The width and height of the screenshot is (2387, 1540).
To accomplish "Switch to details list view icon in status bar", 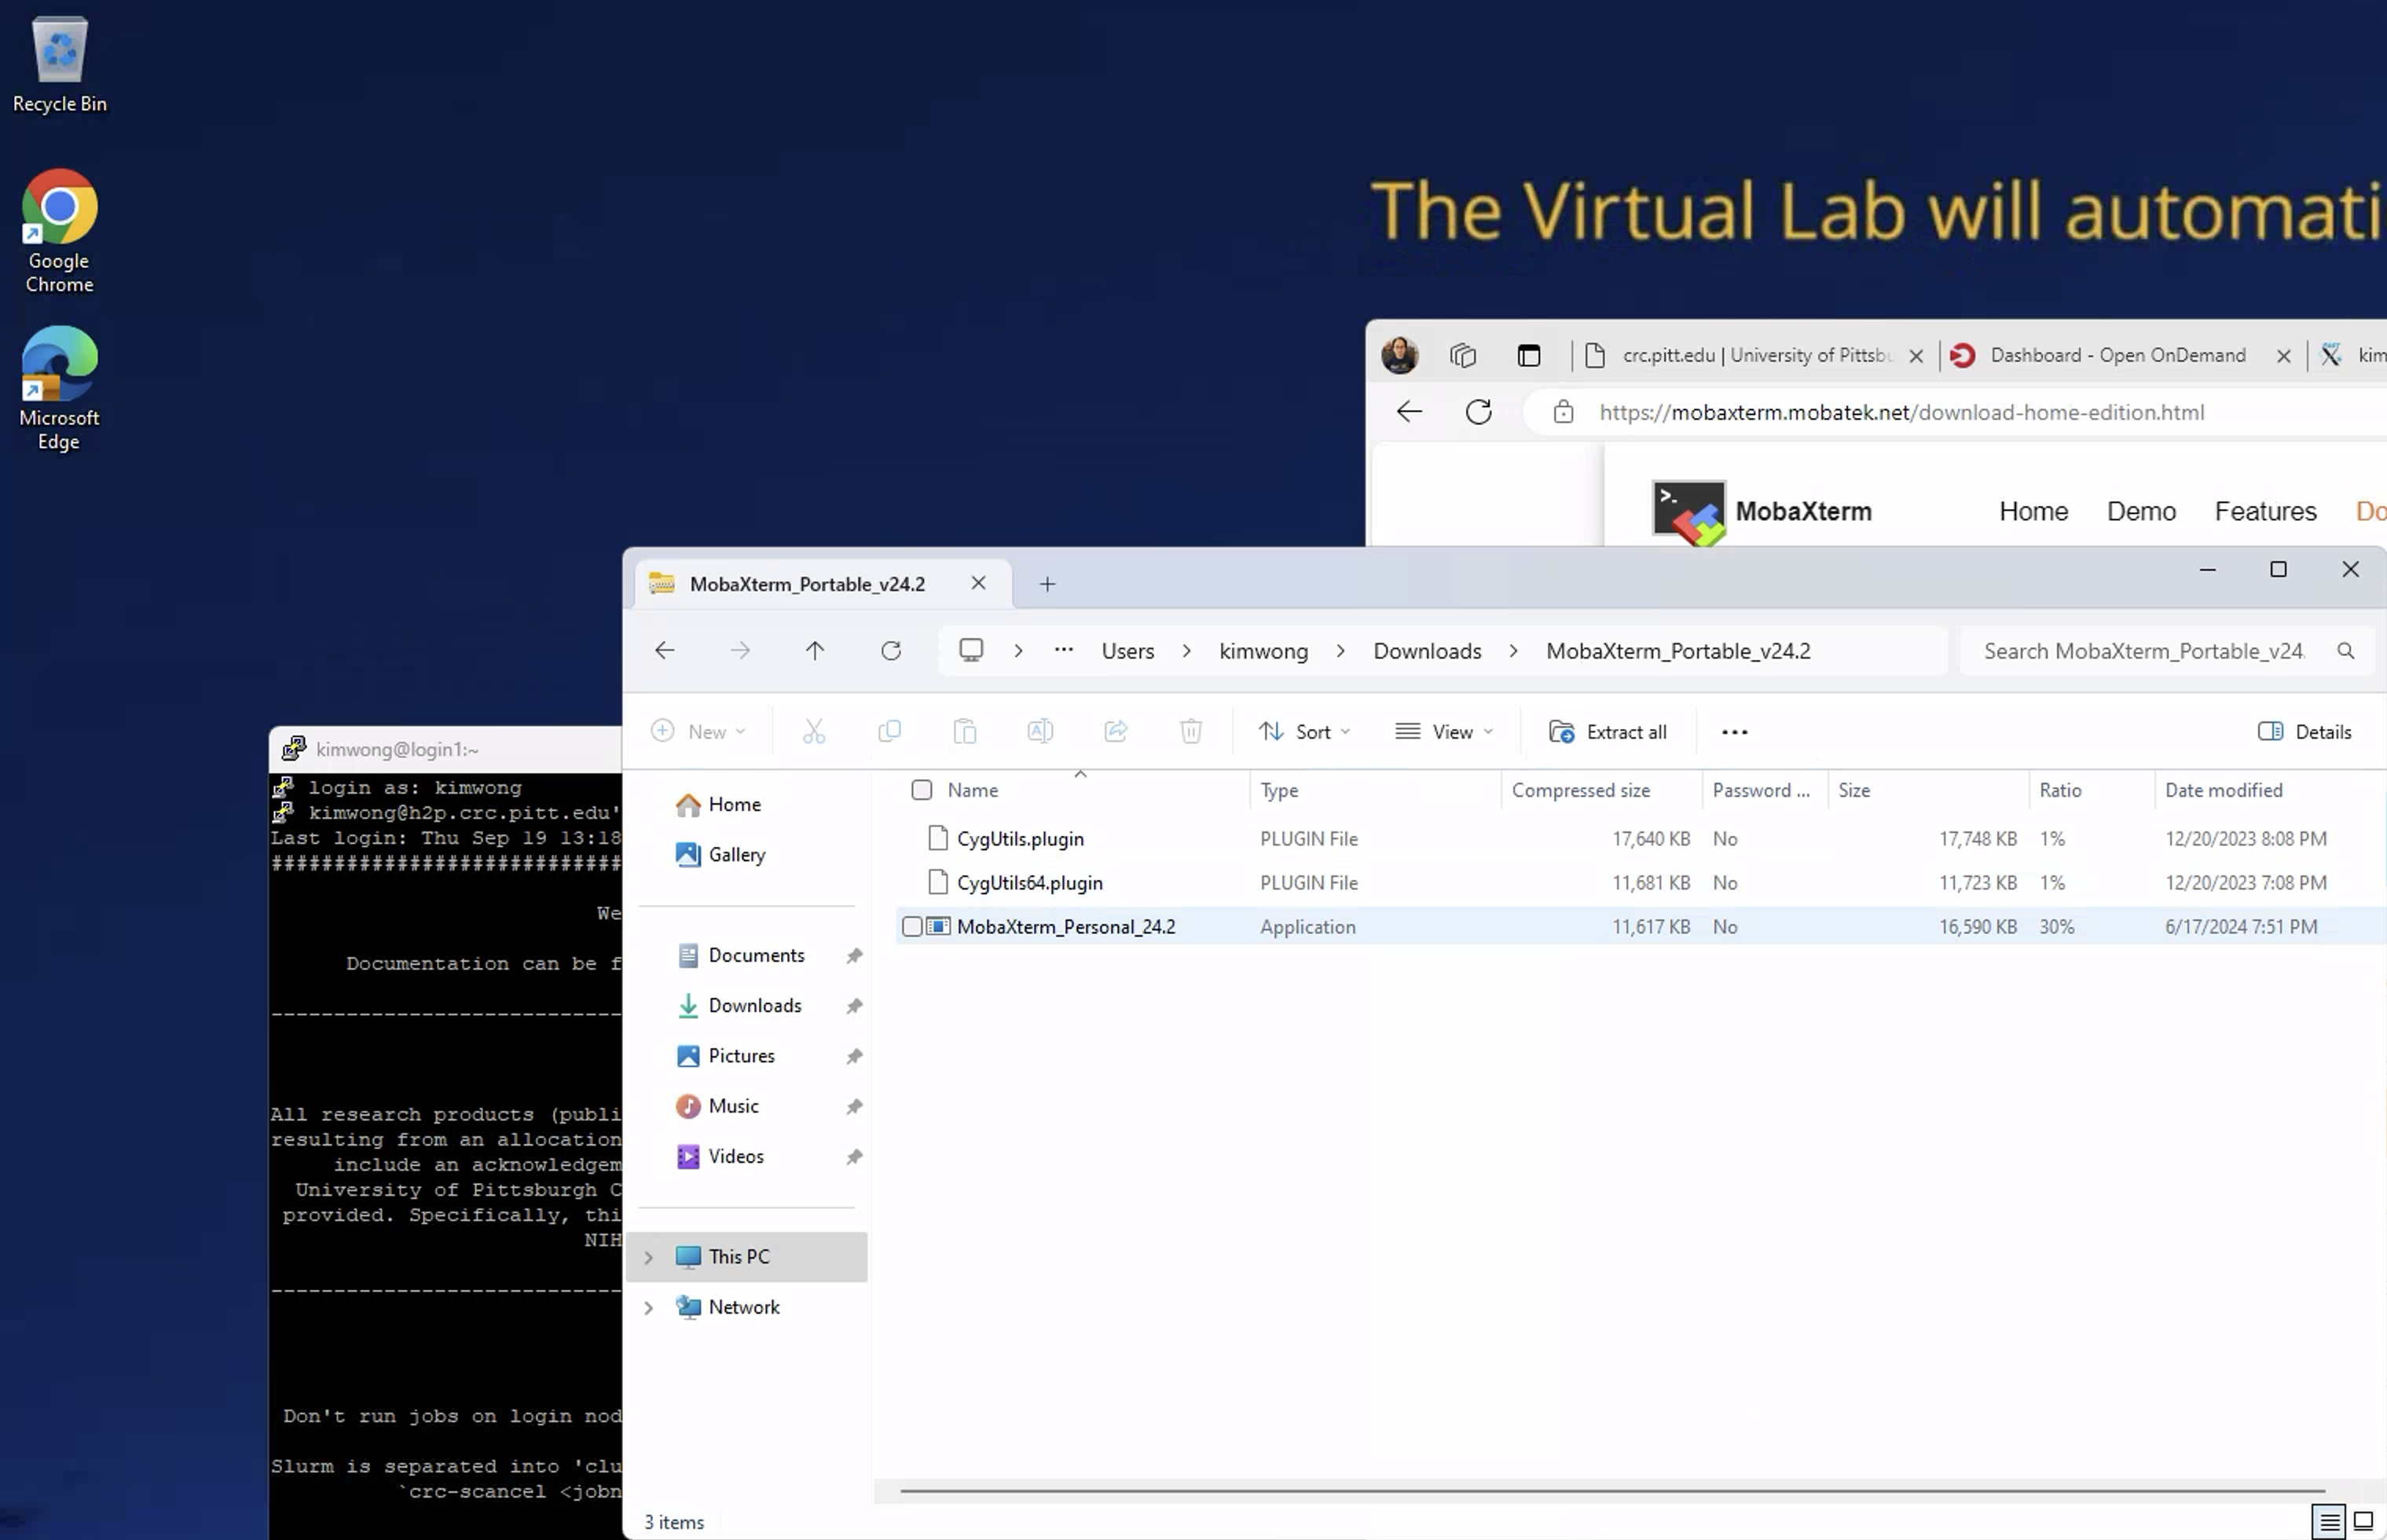I will [x=2330, y=1522].
